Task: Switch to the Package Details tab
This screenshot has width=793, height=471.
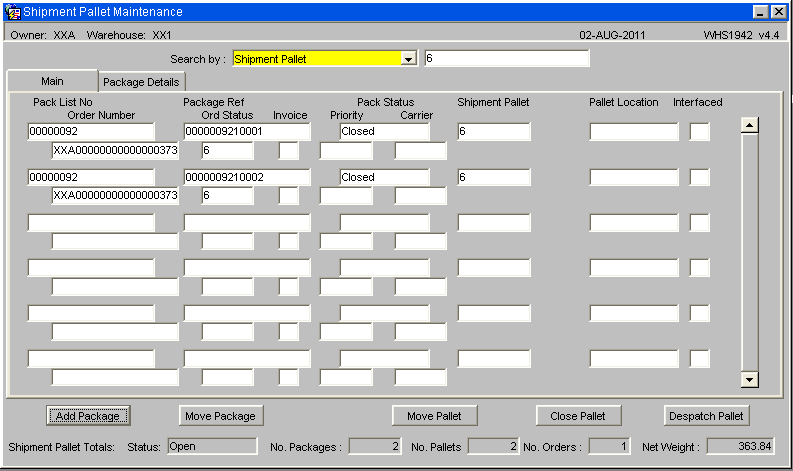Action: tap(141, 82)
